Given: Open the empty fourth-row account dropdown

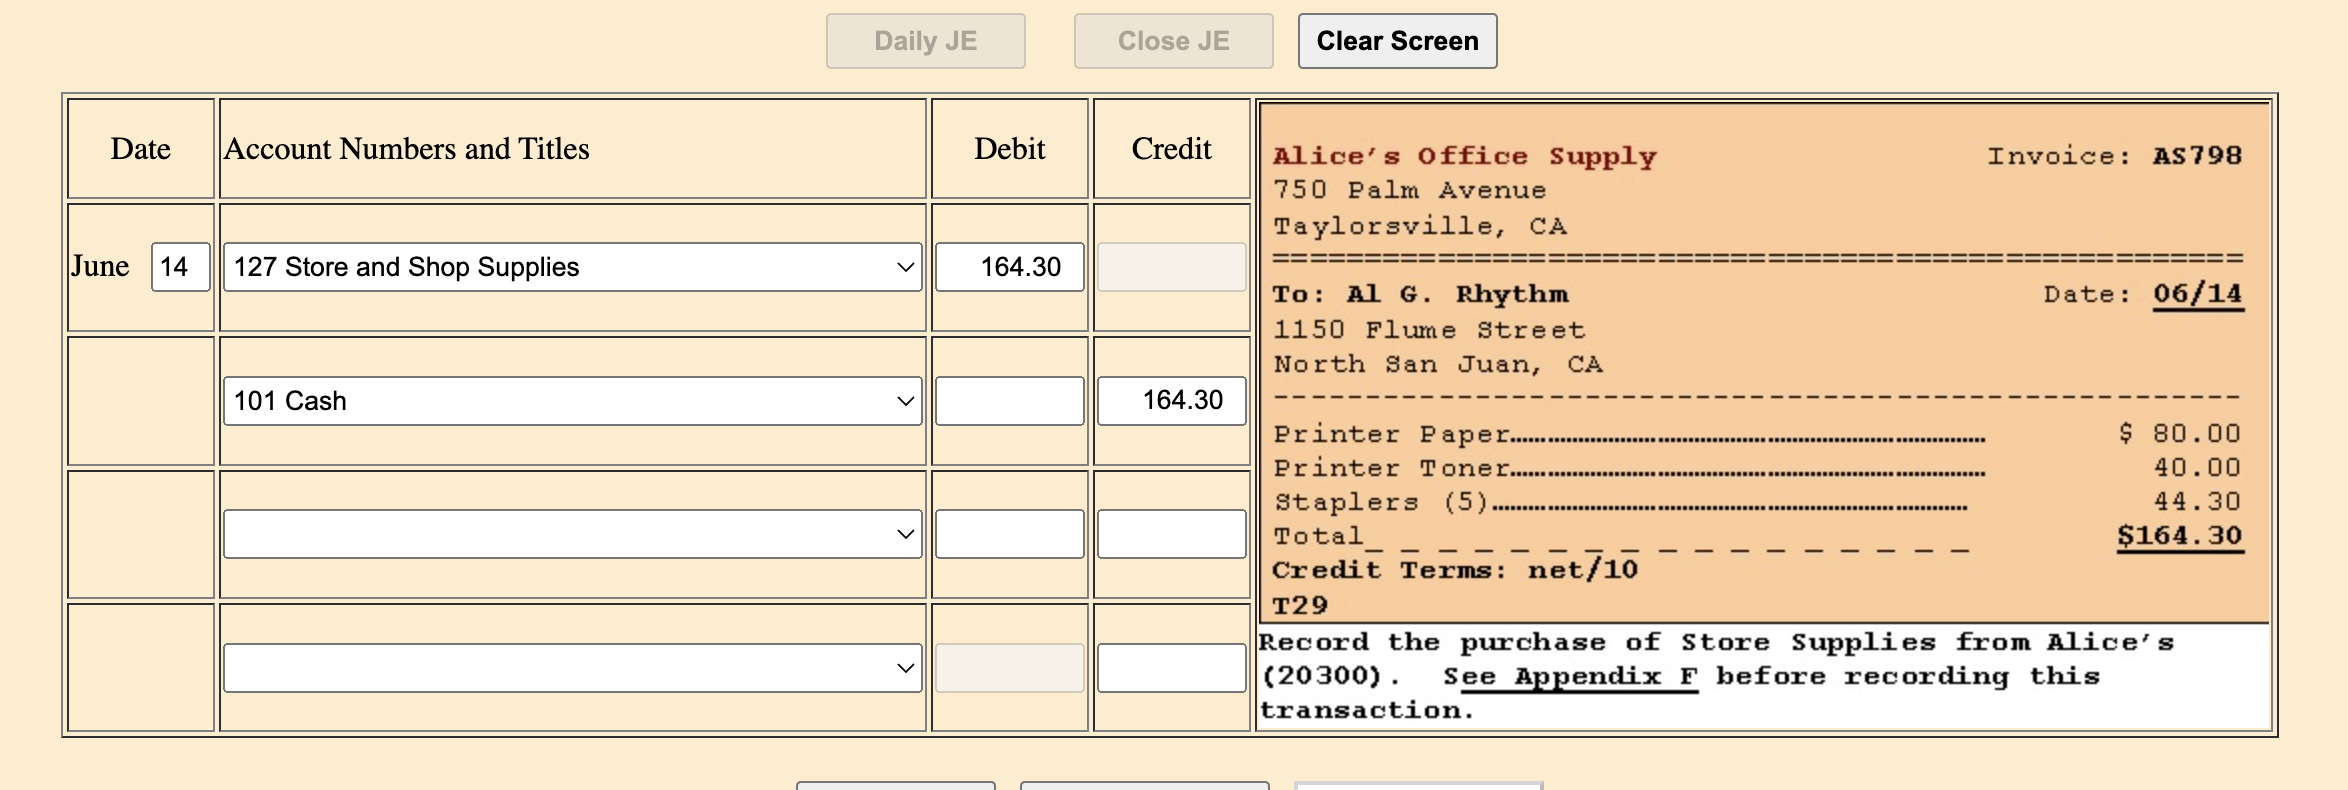Looking at the screenshot, I should 572,668.
